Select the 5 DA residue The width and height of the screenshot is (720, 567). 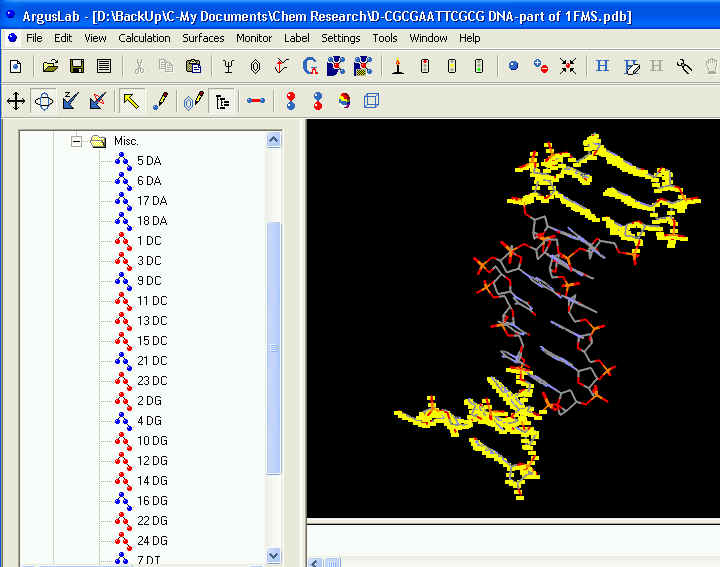point(148,161)
